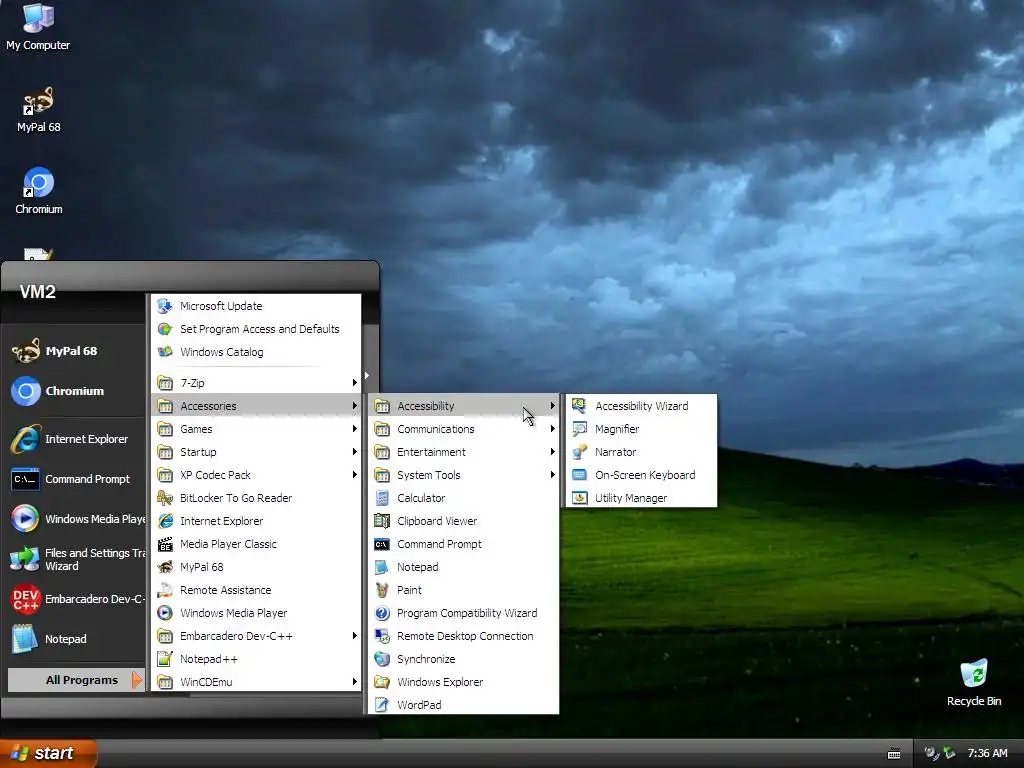Open Command Prompt in start menu left pane
The image size is (1024, 768).
point(72,479)
